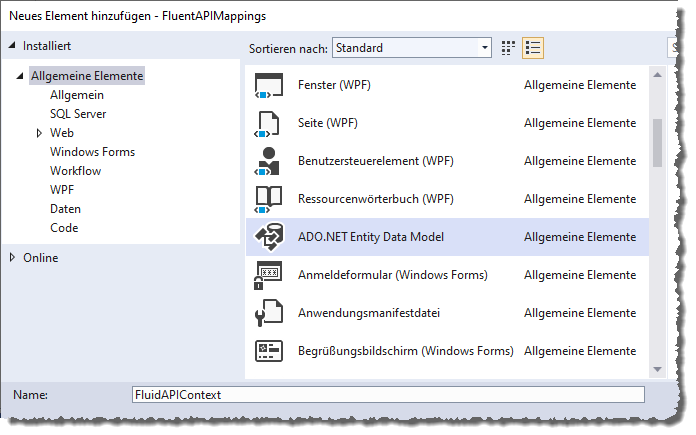
Task: Click the template list scrollbar thumb
Action: point(657,143)
